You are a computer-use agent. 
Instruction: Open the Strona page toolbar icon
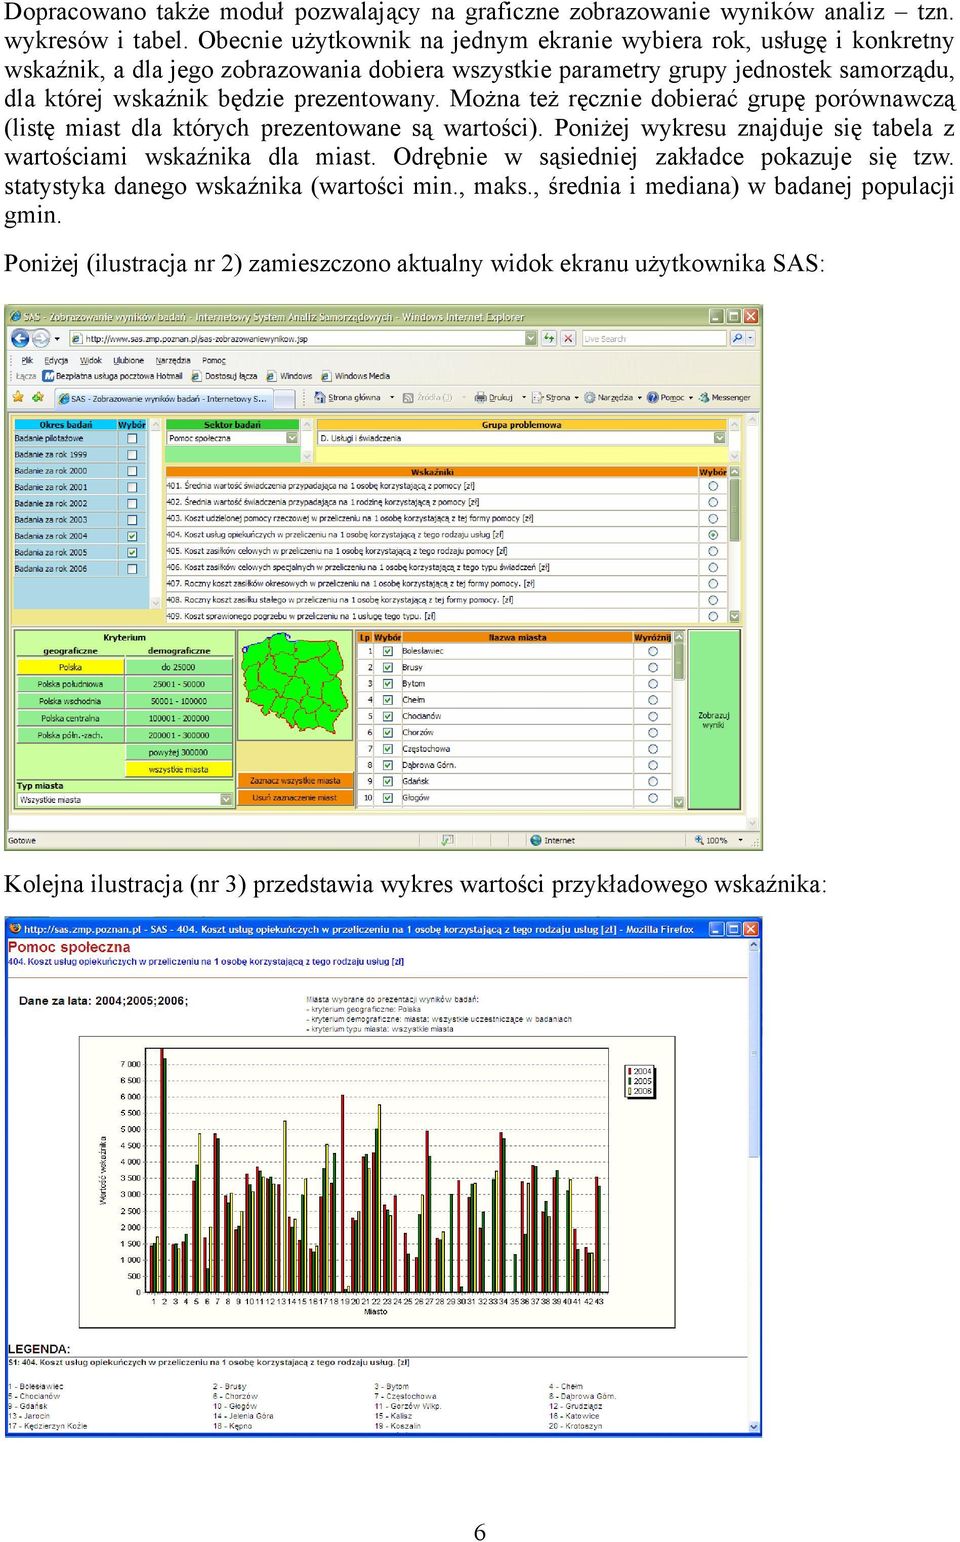tap(537, 397)
